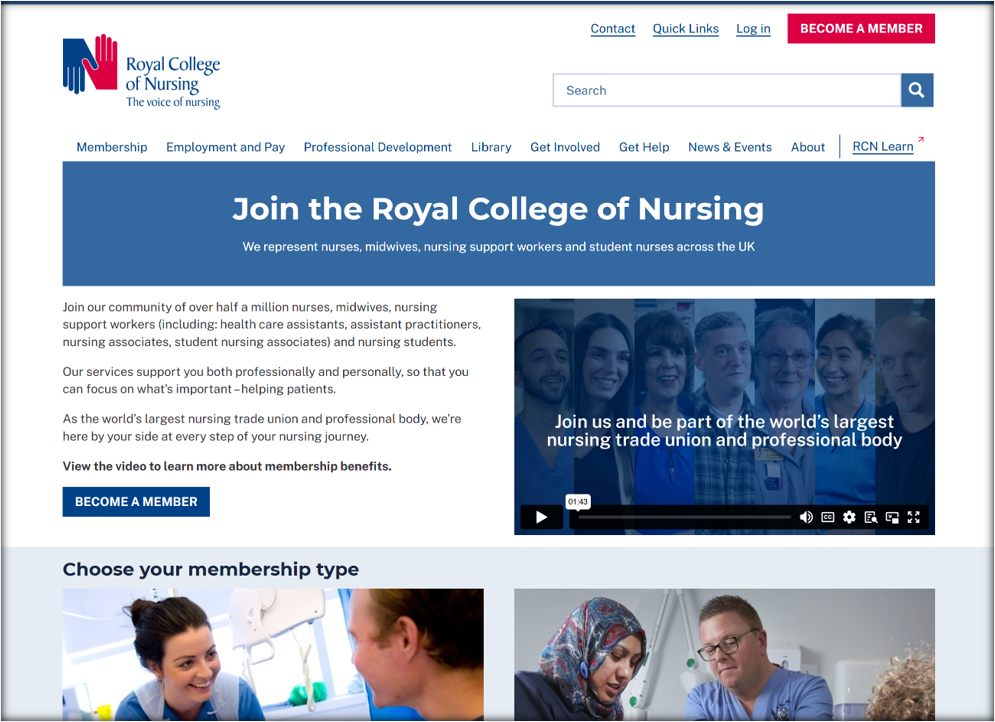Open the RCN Learn external link

pos(883,147)
